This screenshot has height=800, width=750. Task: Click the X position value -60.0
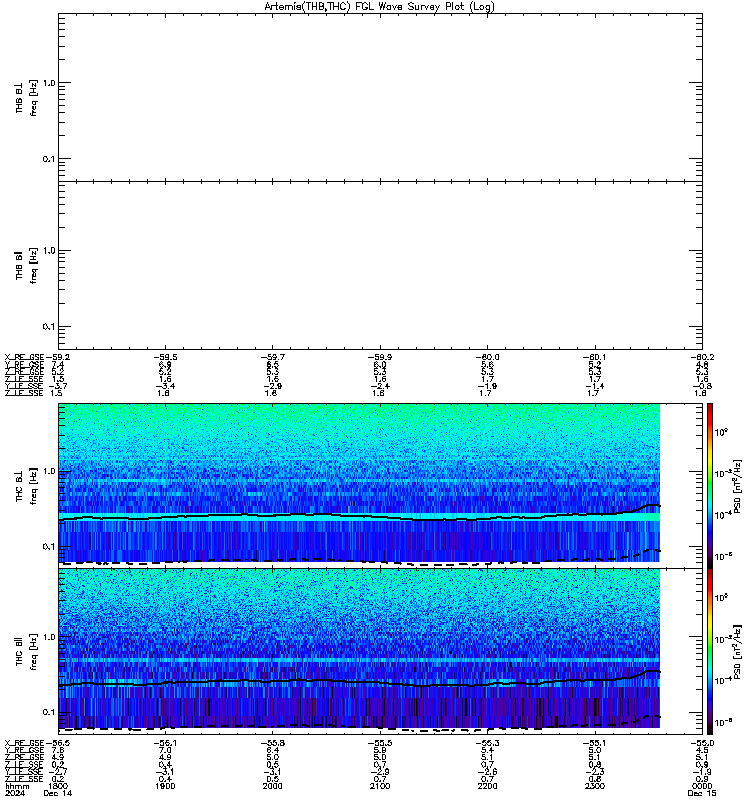pos(487,357)
